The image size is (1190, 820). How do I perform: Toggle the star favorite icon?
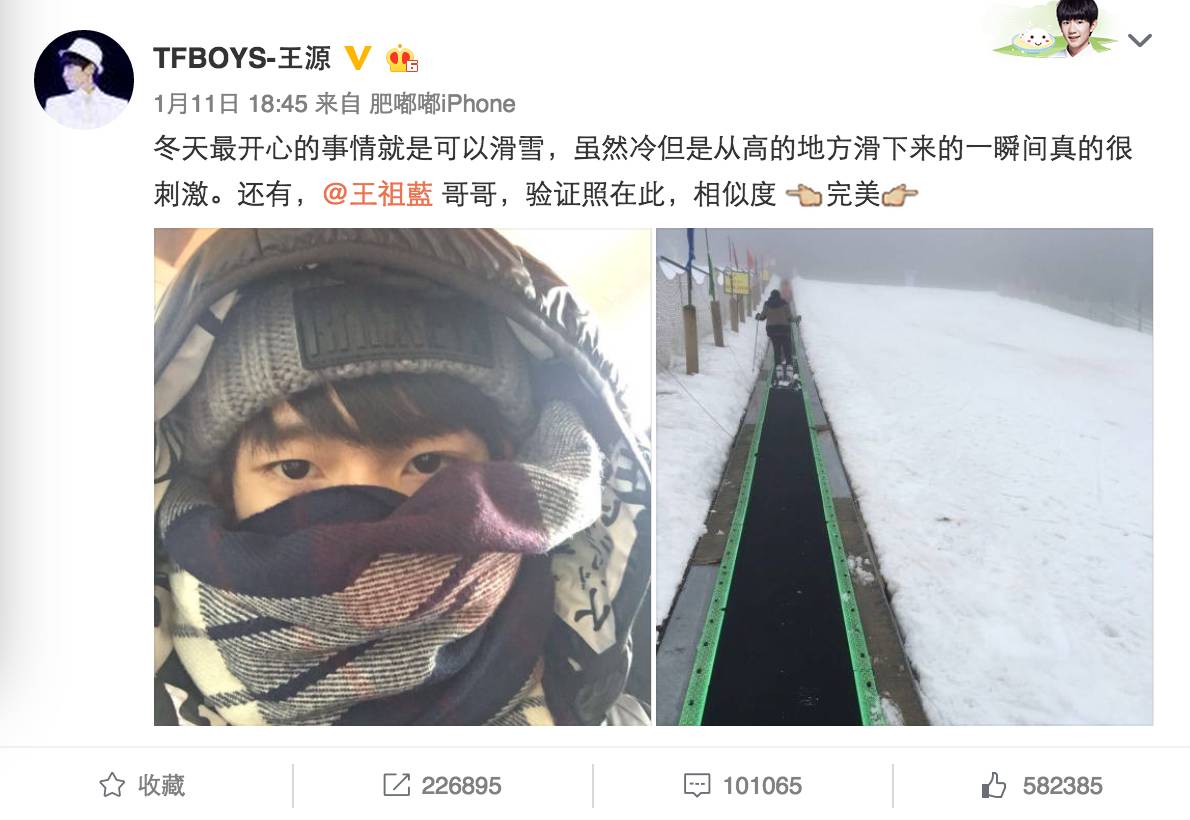click(x=112, y=785)
